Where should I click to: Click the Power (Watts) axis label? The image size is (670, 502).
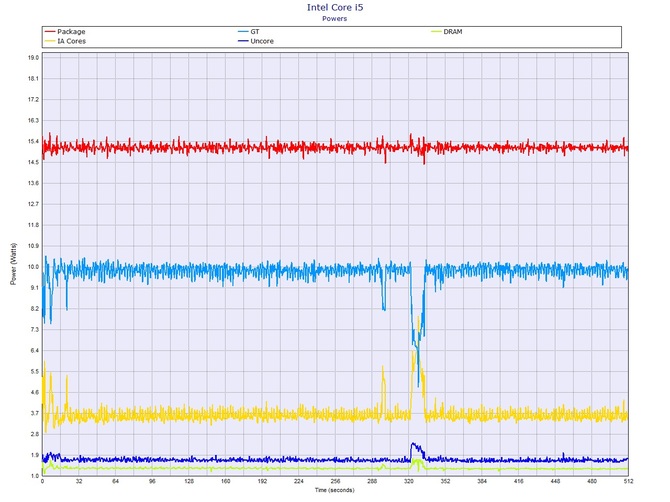[13, 264]
